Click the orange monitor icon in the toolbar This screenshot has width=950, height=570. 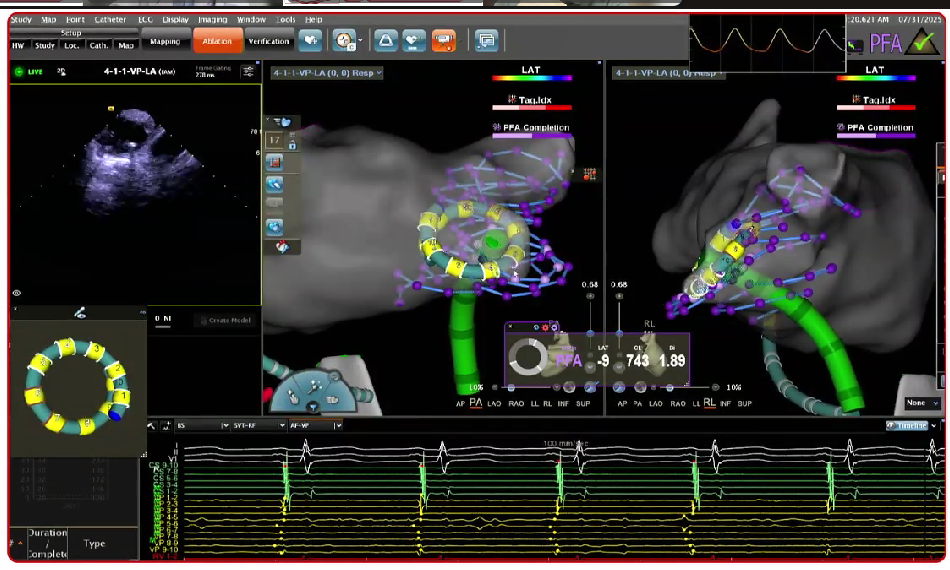pyautogui.click(x=445, y=40)
